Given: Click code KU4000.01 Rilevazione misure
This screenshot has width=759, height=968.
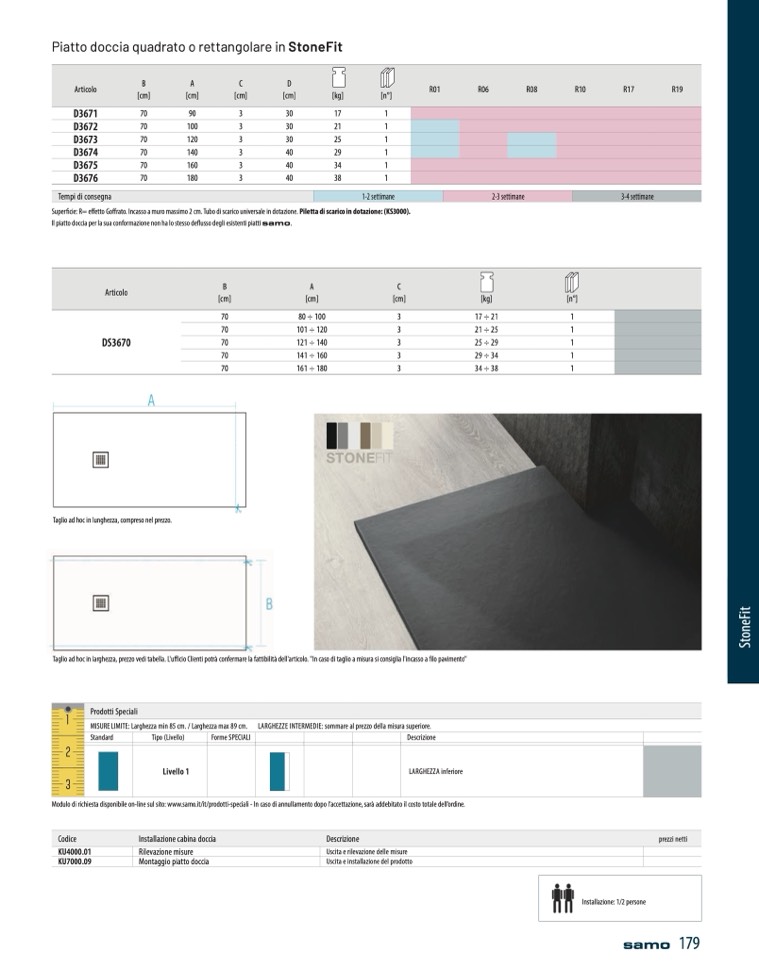Looking at the screenshot, I should [75, 851].
